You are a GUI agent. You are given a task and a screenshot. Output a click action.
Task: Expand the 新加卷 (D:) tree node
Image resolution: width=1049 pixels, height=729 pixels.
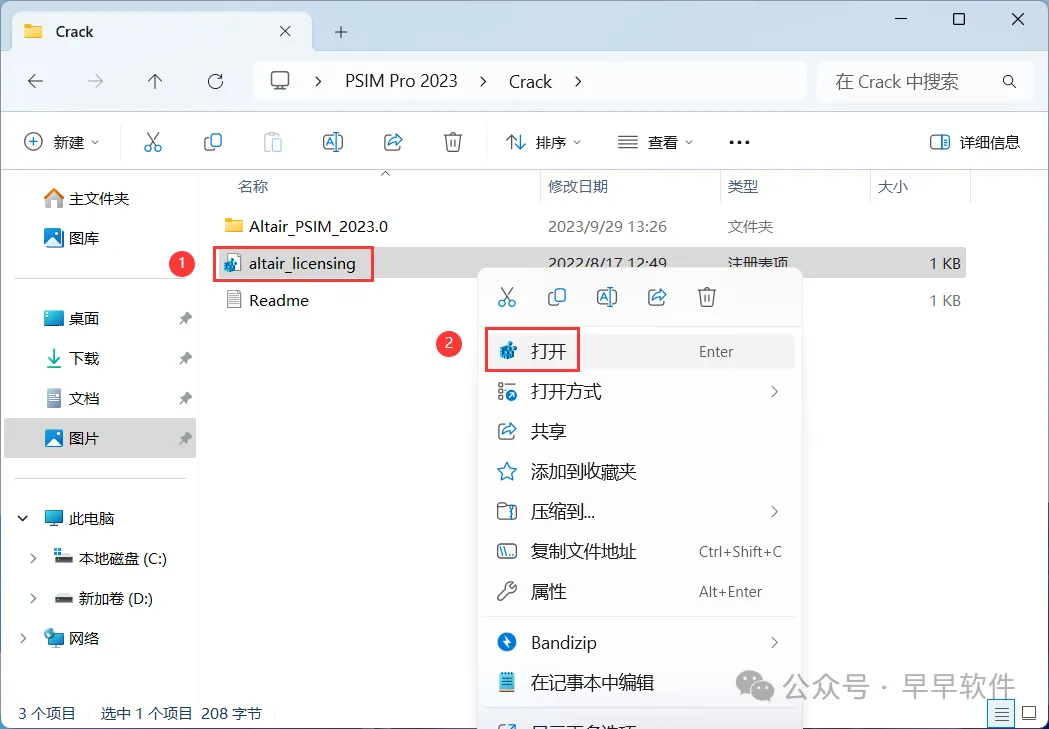[33, 599]
